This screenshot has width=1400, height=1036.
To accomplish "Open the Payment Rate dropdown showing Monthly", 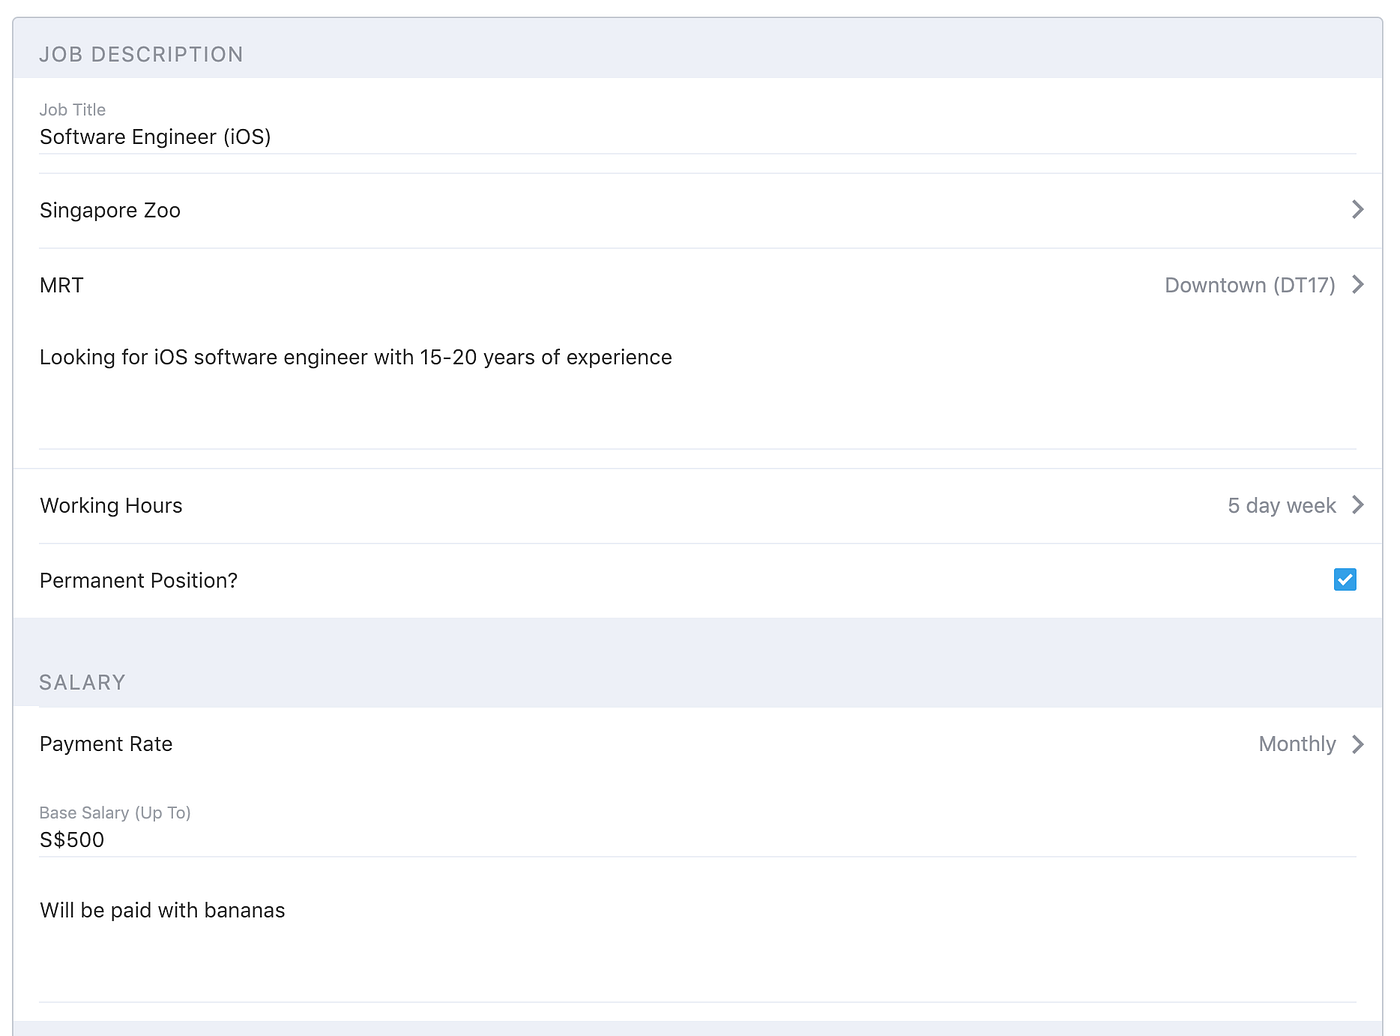I will [x=700, y=744].
